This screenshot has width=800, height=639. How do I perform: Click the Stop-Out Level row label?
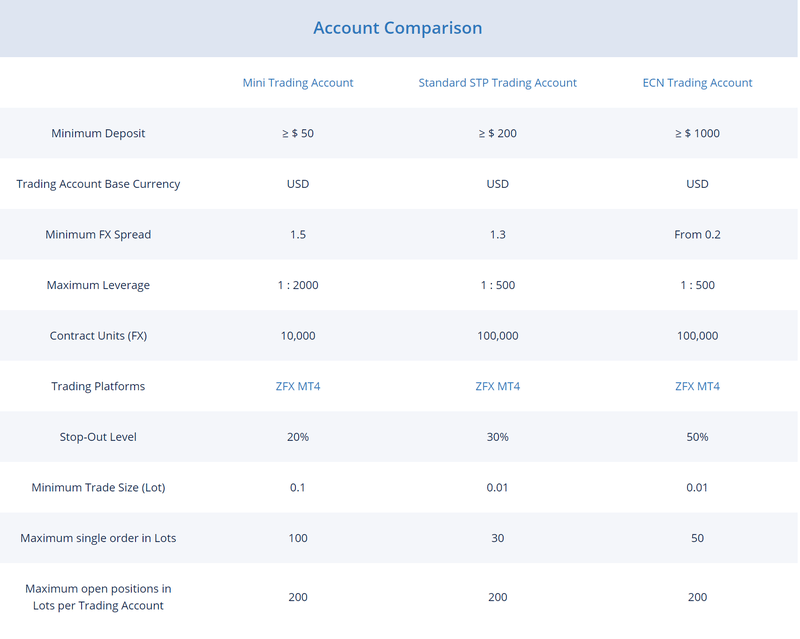98,437
